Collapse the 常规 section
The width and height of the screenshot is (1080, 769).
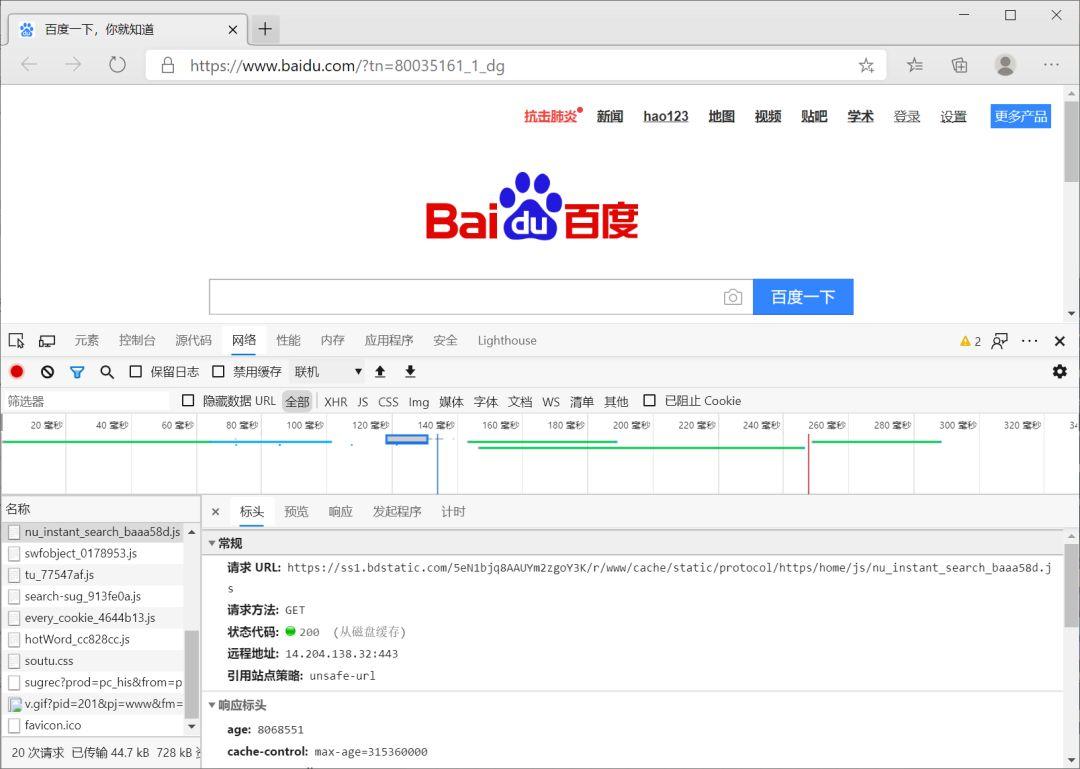[212, 543]
